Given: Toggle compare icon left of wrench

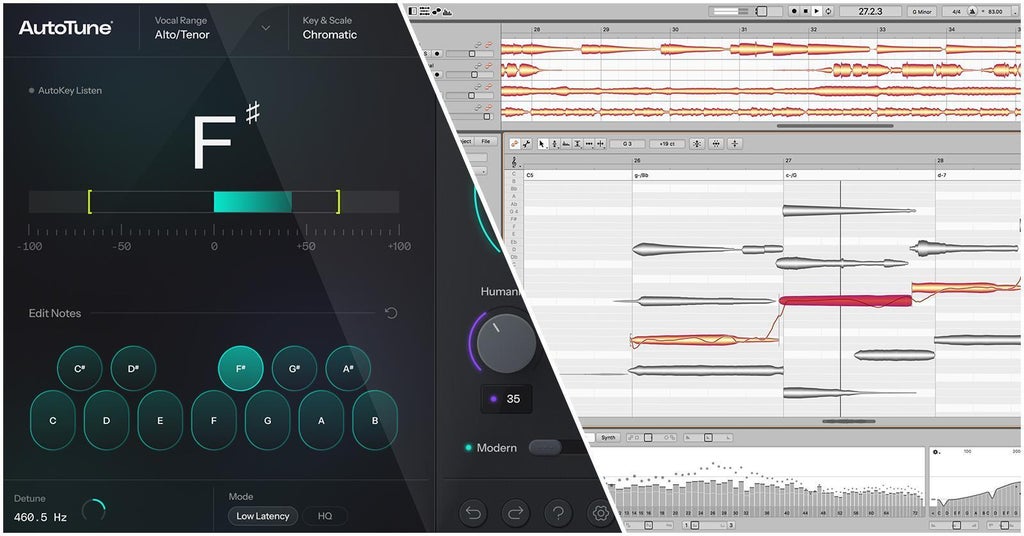Looking at the screenshot, I should pyautogui.click(x=515, y=144).
